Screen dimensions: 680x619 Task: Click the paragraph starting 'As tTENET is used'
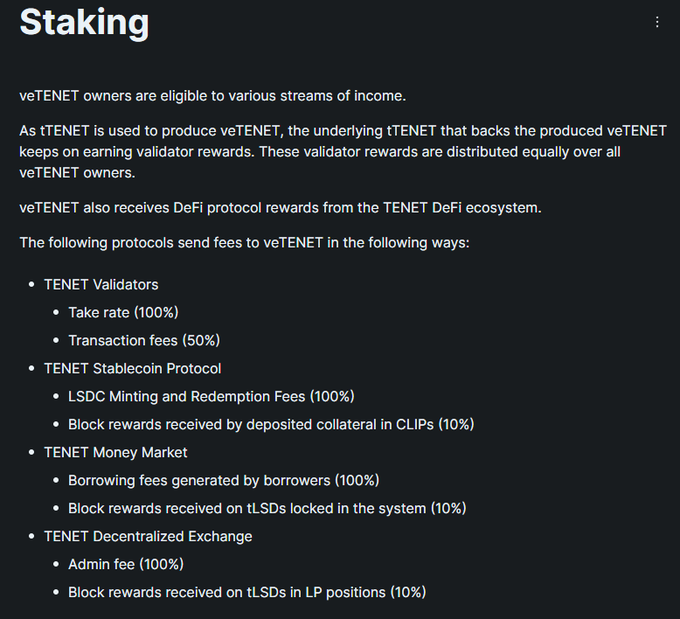(343, 152)
